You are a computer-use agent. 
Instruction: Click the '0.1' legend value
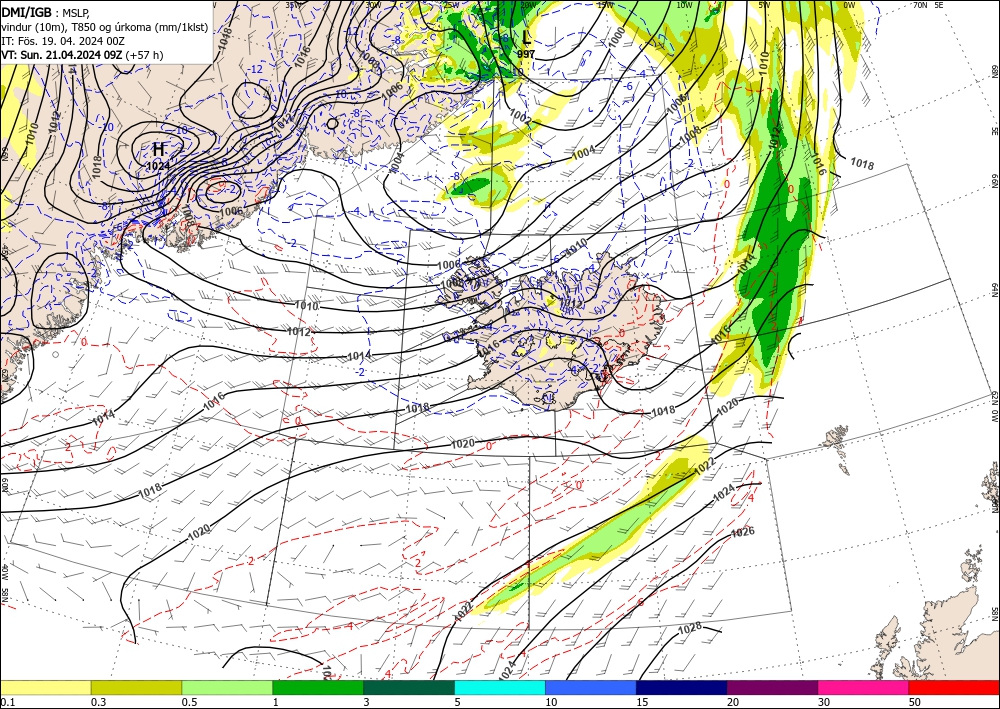pos(7,702)
